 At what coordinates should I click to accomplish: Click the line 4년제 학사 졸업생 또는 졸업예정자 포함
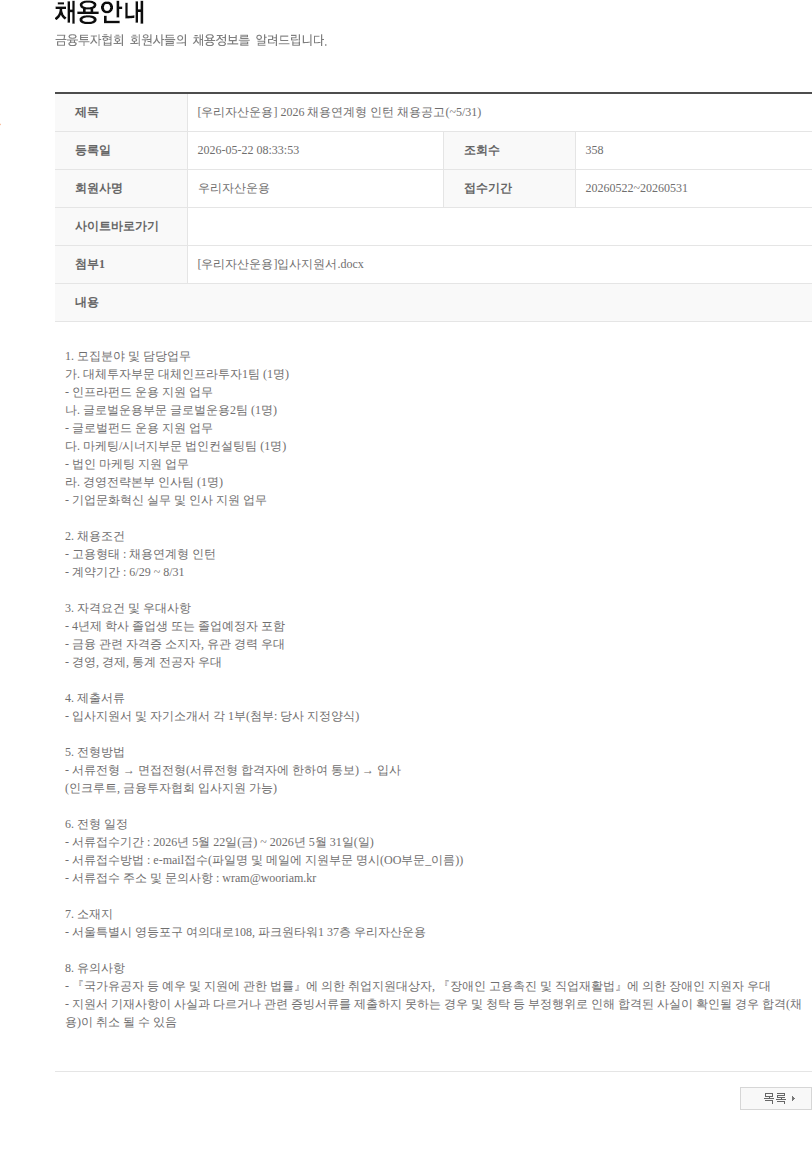[x=175, y=626]
